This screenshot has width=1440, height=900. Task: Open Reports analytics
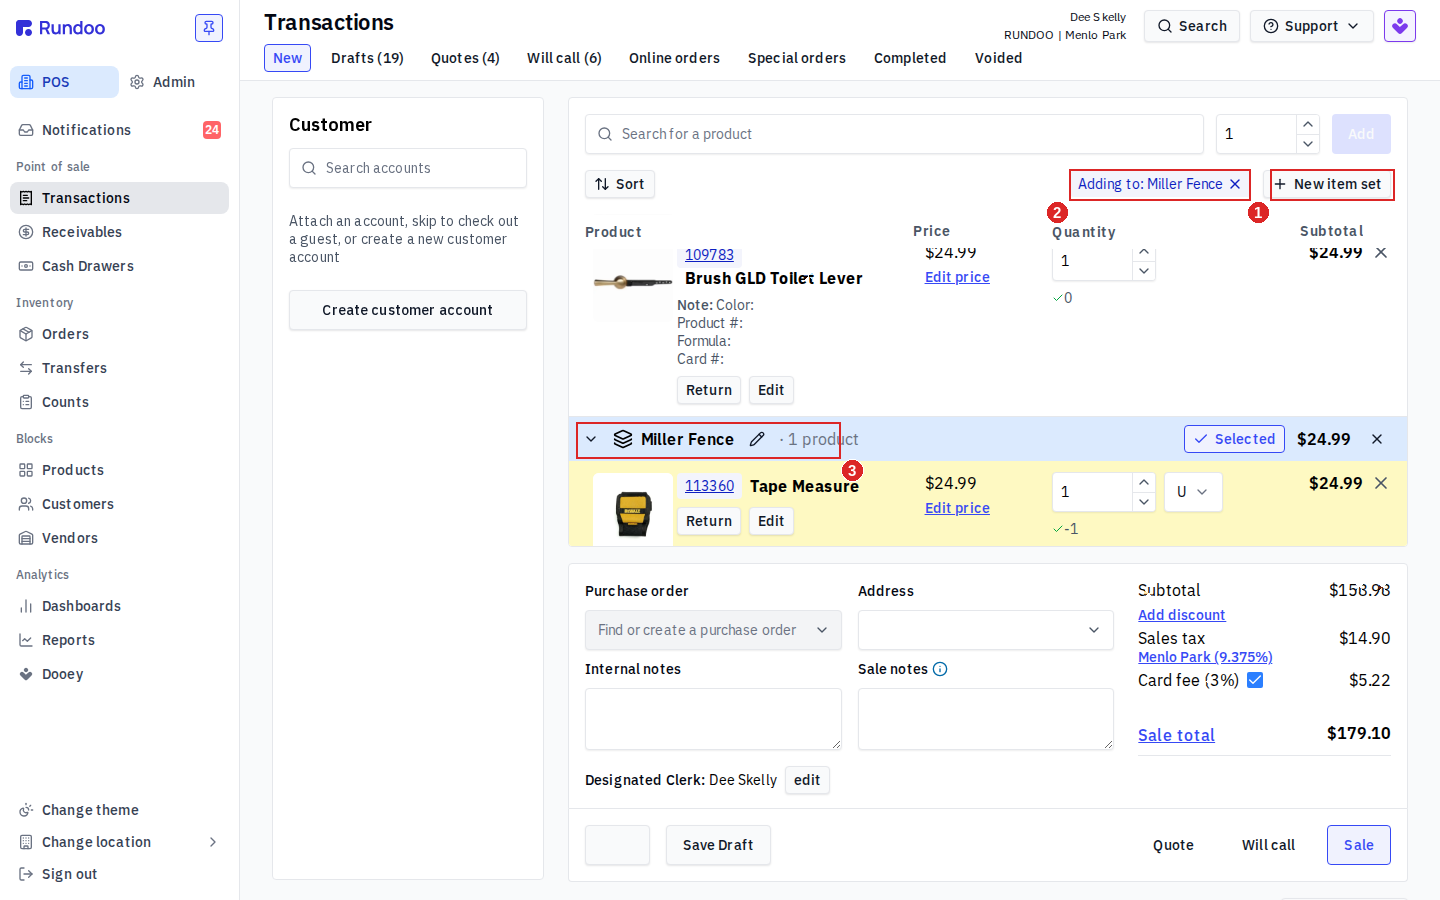[x=120, y=640]
